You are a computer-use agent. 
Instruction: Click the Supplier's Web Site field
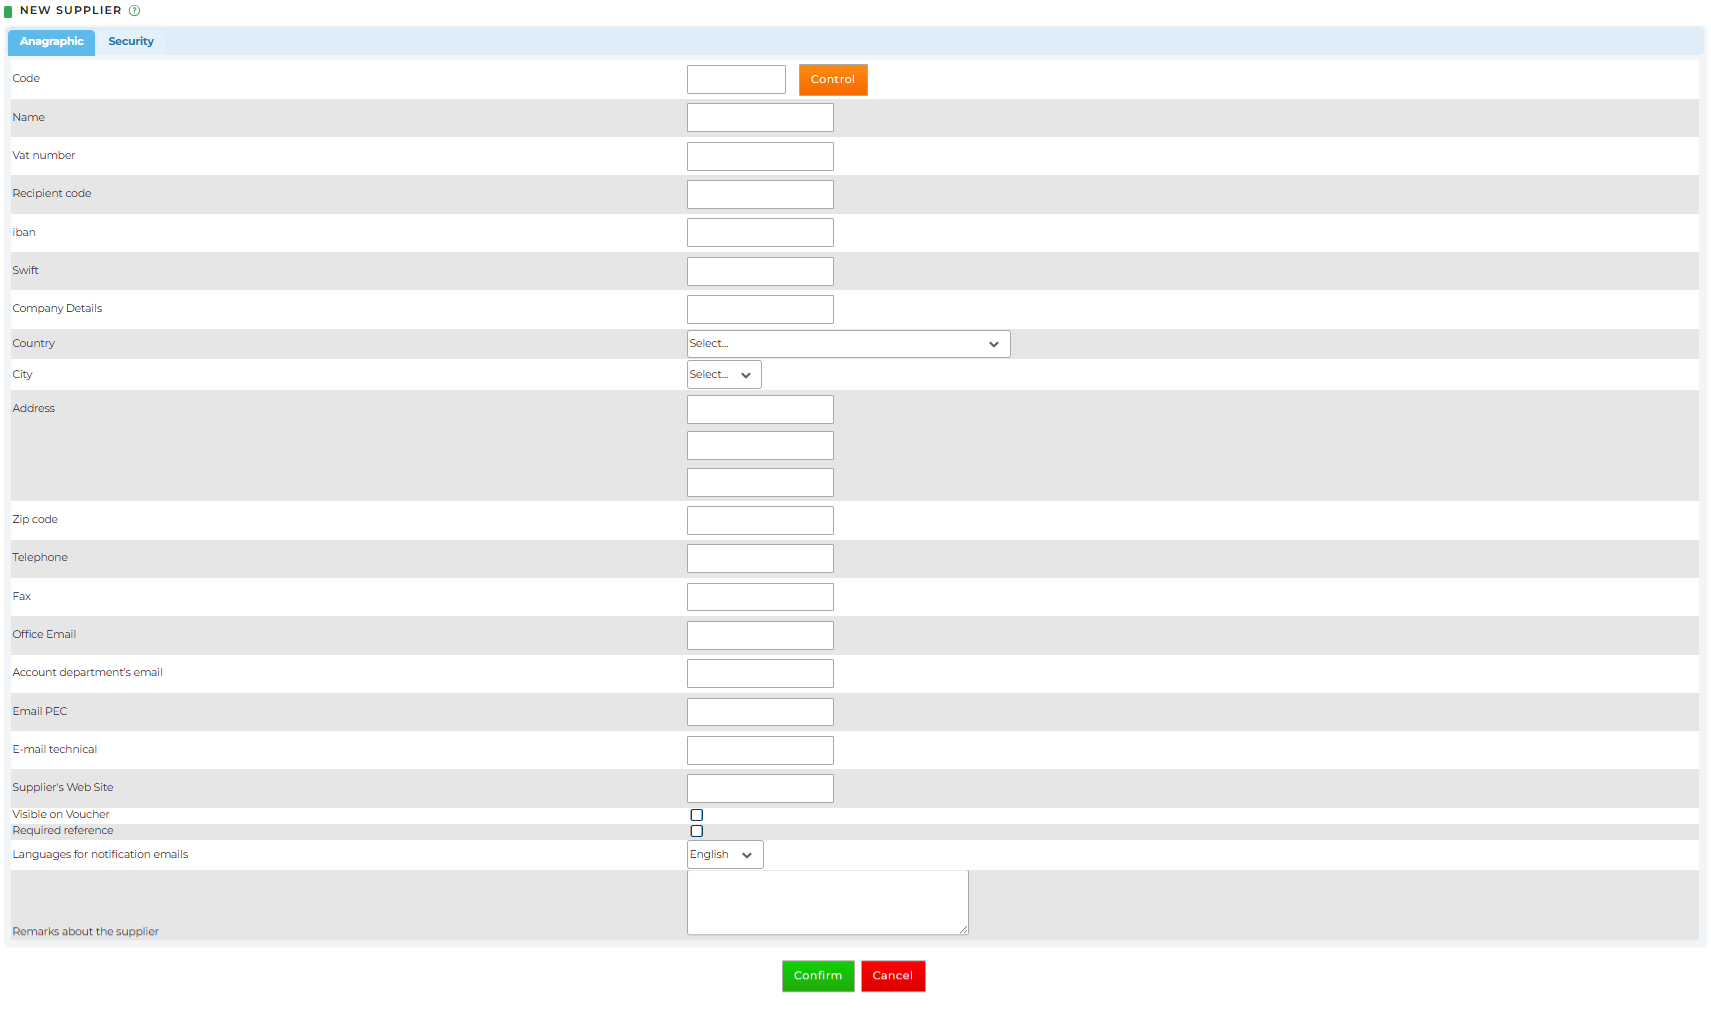click(x=759, y=788)
